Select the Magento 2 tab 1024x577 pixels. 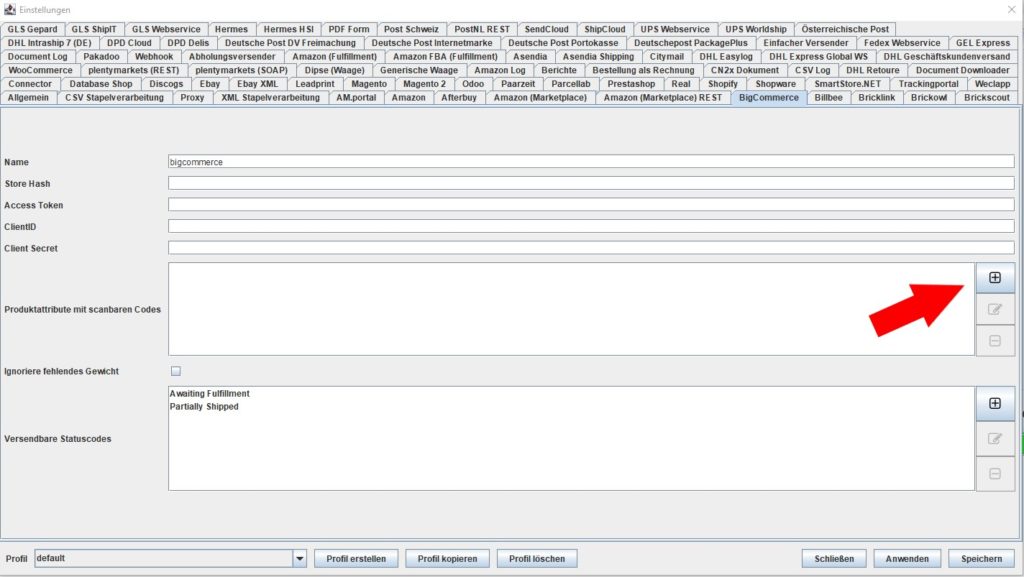point(424,84)
